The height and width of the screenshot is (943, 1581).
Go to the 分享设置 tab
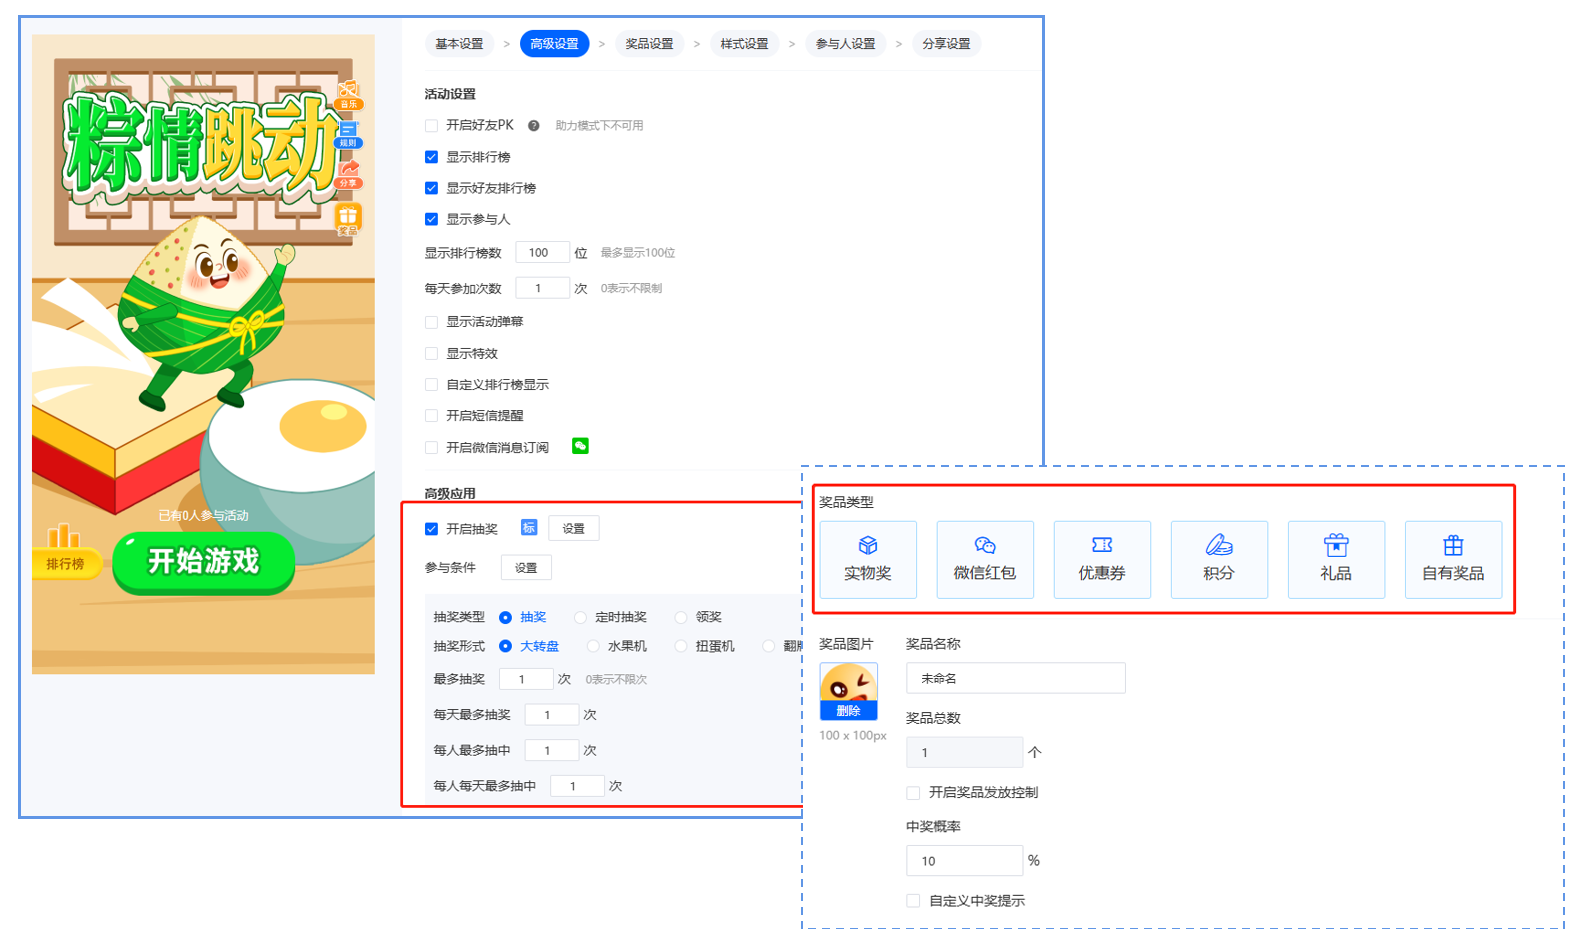(x=946, y=44)
